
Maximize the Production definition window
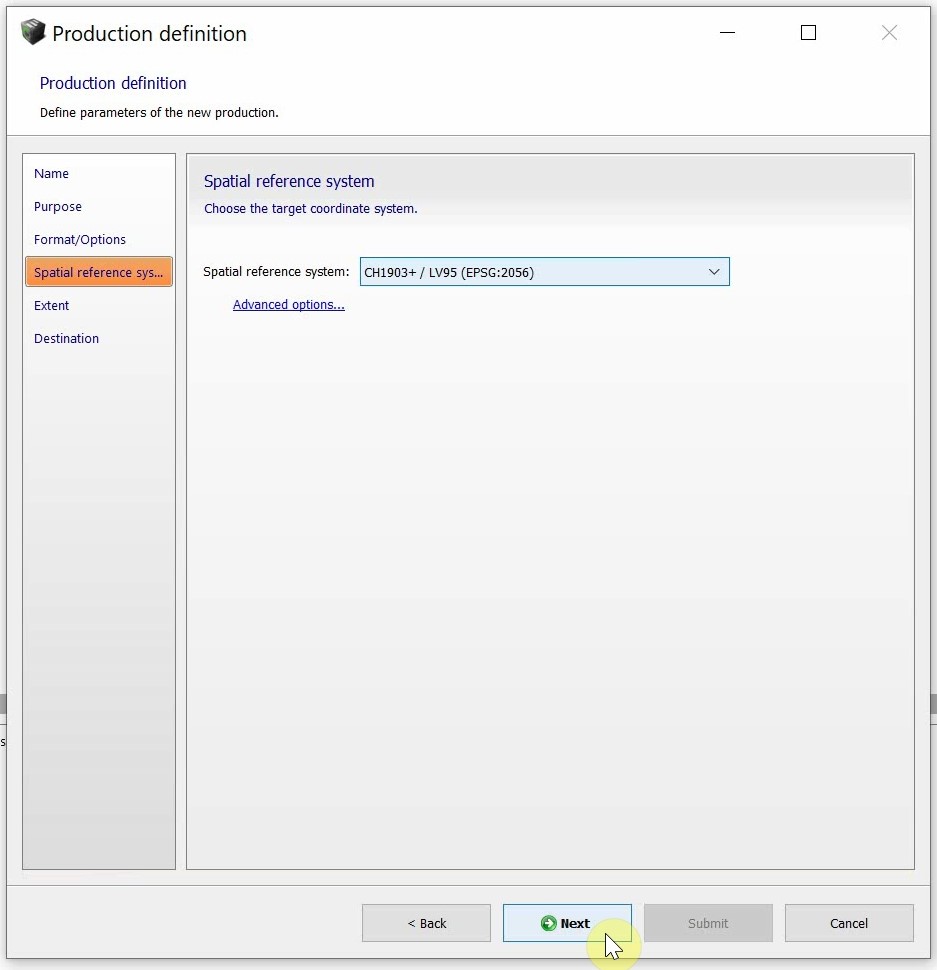click(808, 33)
